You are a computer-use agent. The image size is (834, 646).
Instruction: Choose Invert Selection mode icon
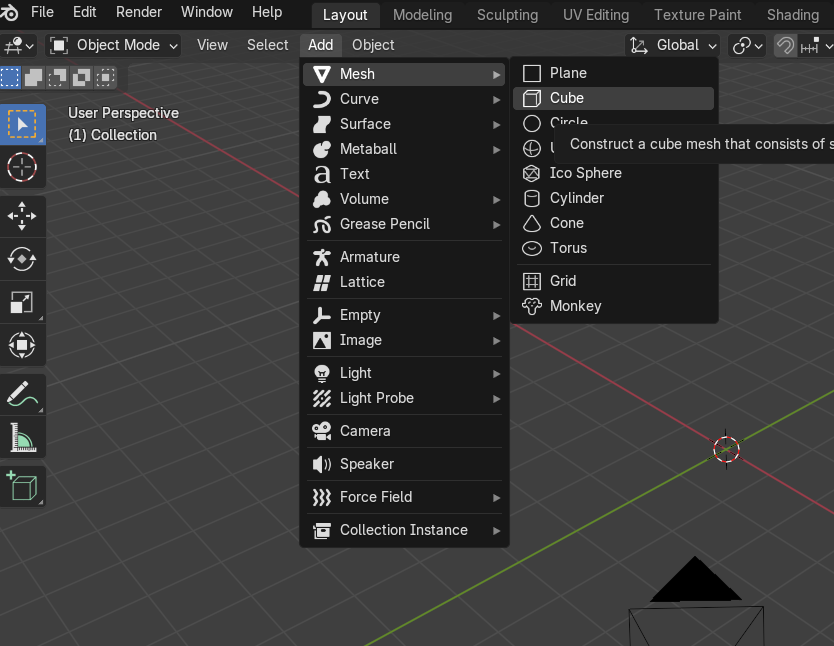(81, 77)
